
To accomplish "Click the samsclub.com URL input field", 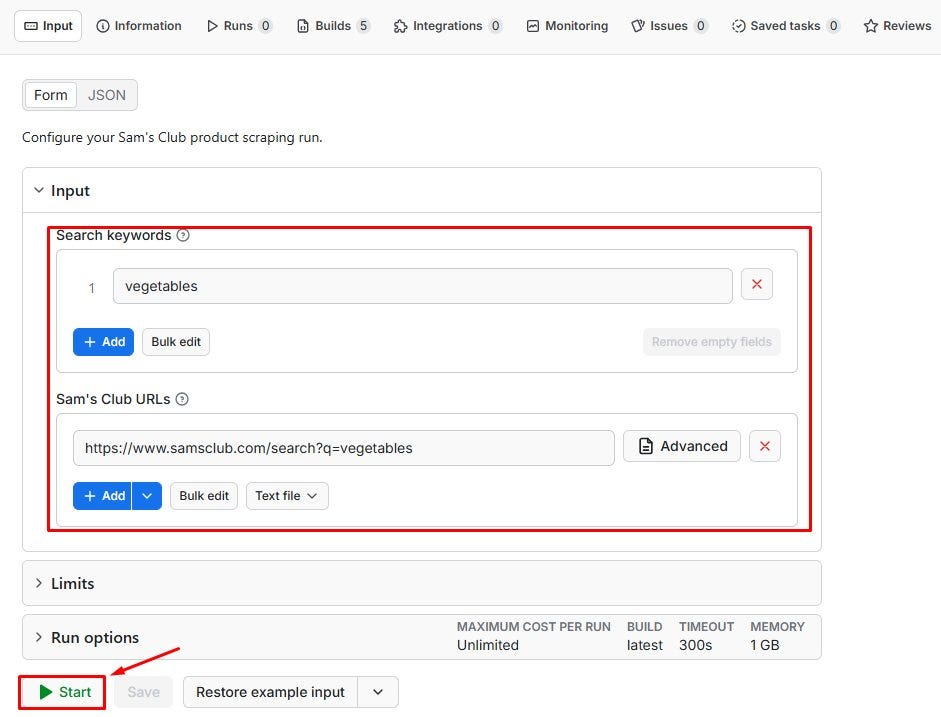I will pos(343,448).
